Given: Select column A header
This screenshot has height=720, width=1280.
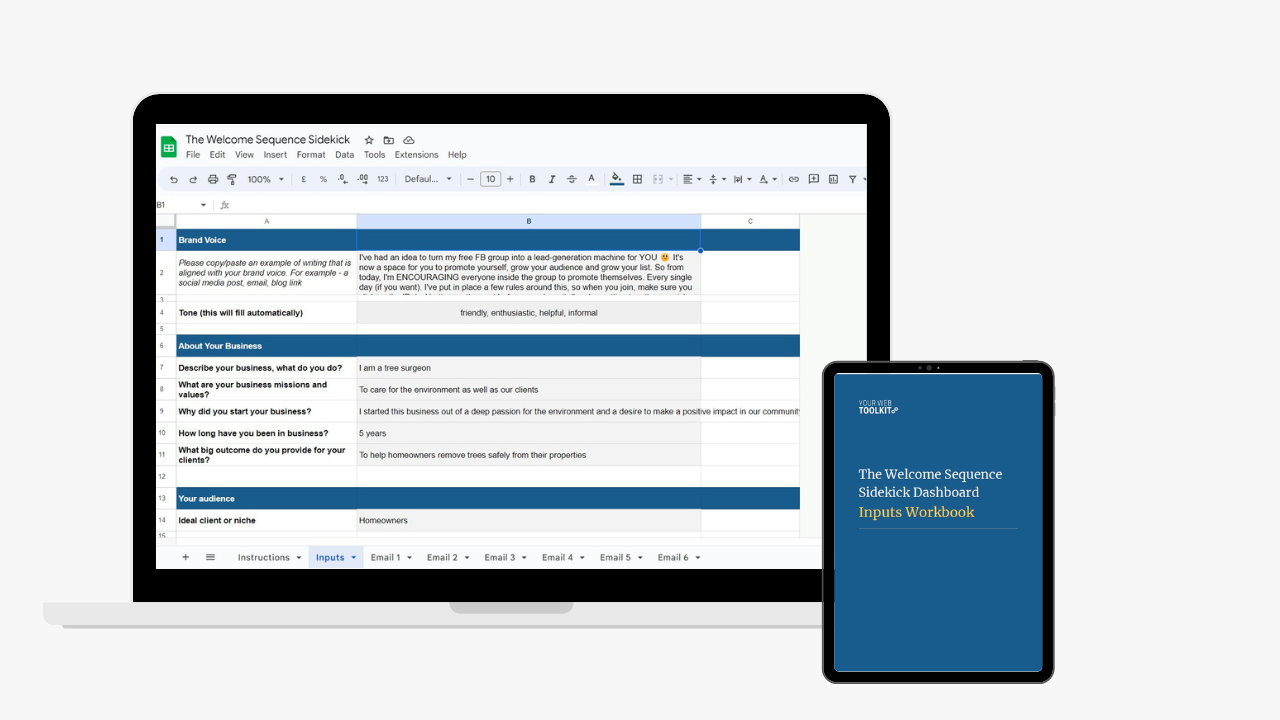Looking at the screenshot, I should pos(266,221).
